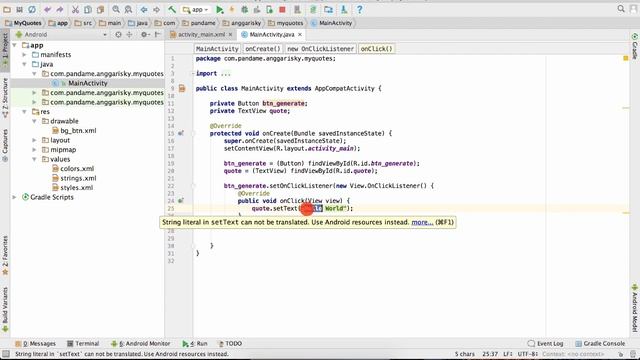Close the activity_main.xml tab
Screen dimensions: 640x360
coord(230,35)
